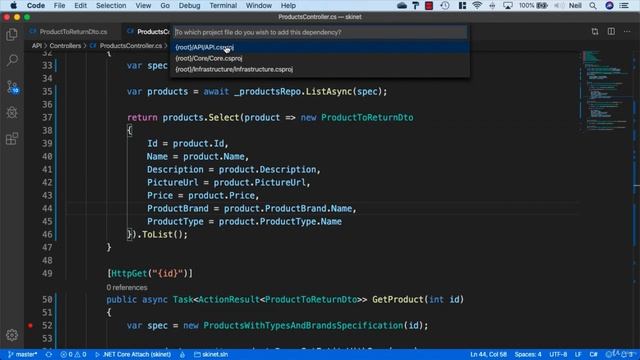Click the GetProduct method name on line 50
This screenshot has width=640, height=360.
click(x=398, y=300)
